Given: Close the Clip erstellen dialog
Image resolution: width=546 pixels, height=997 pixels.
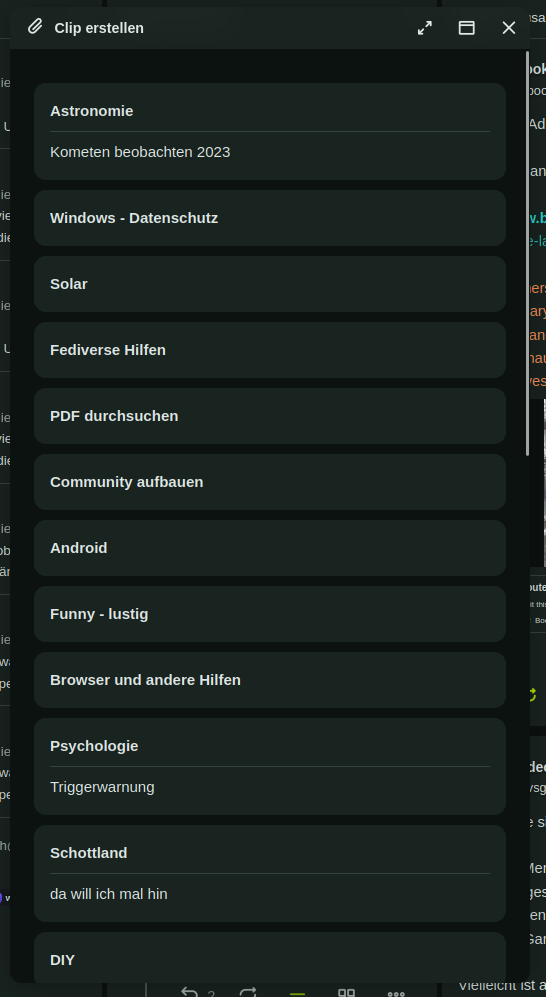Looking at the screenshot, I should tap(508, 27).
